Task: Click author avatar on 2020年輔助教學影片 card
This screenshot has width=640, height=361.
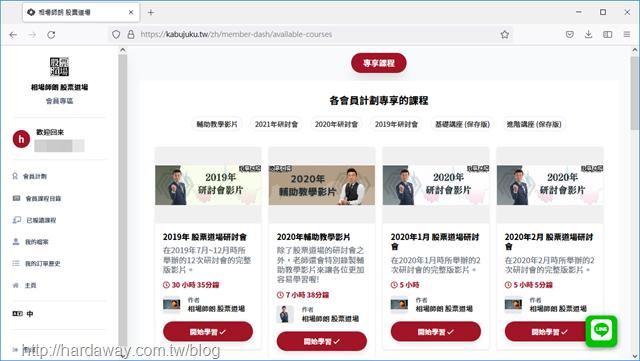Action: click(x=285, y=314)
